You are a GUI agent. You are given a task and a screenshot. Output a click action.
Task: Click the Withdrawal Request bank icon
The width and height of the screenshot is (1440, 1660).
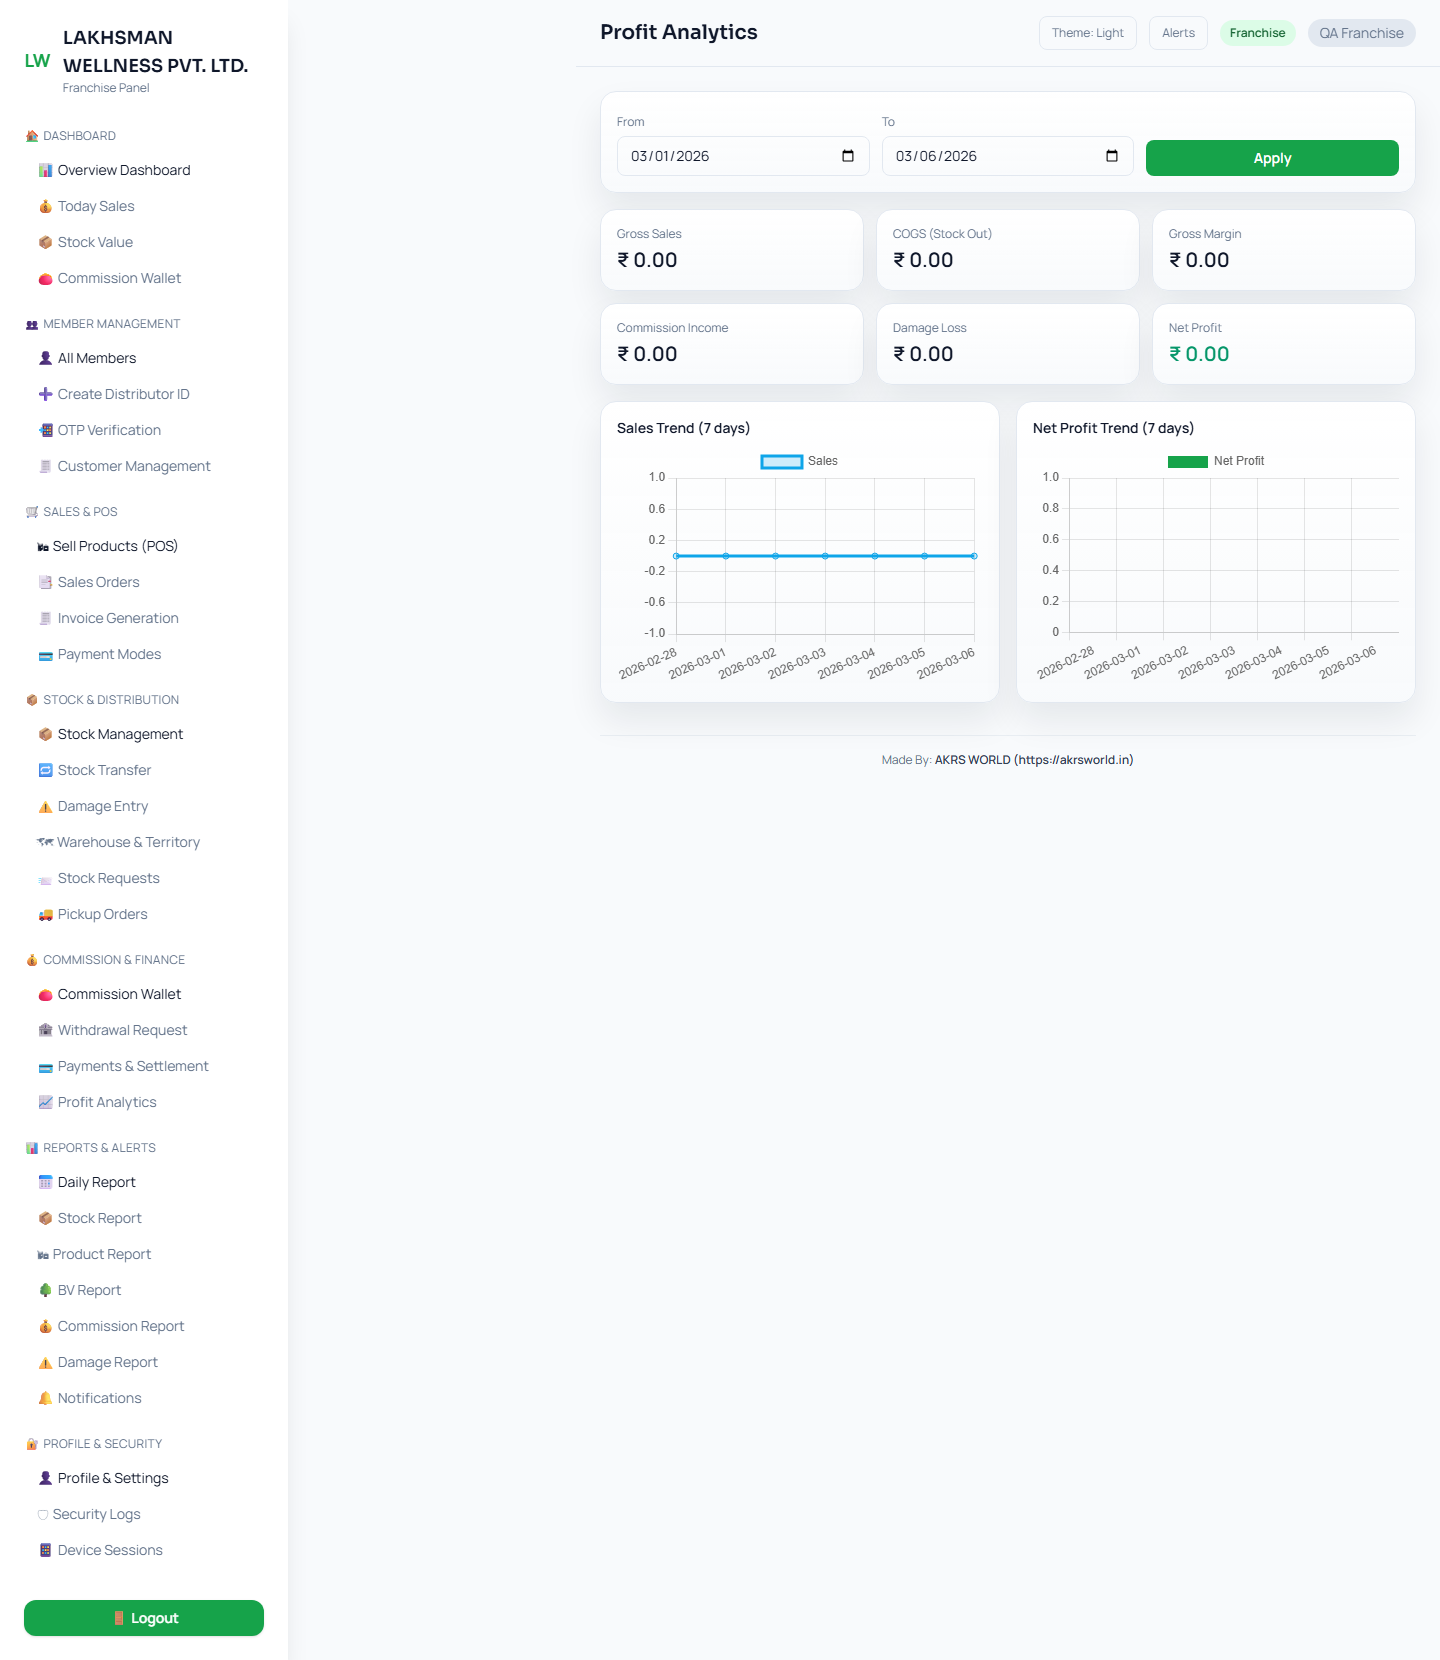pos(45,1031)
